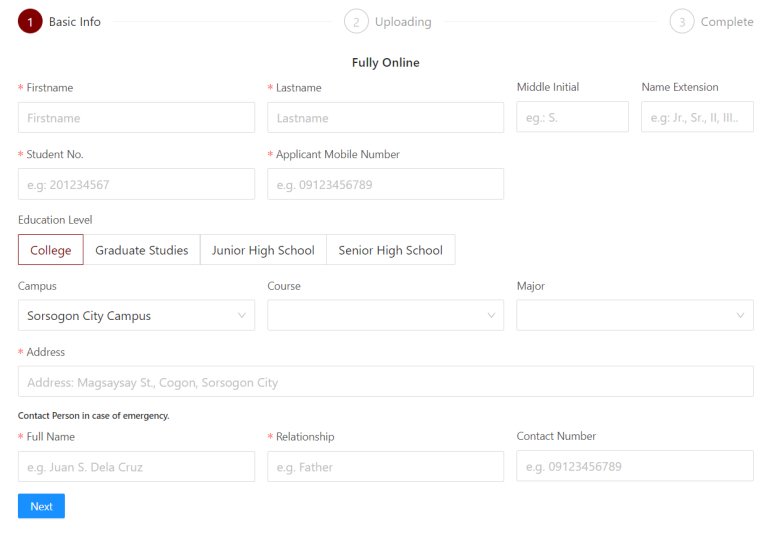Click the step 2 Uploading circle icon

click(355, 21)
